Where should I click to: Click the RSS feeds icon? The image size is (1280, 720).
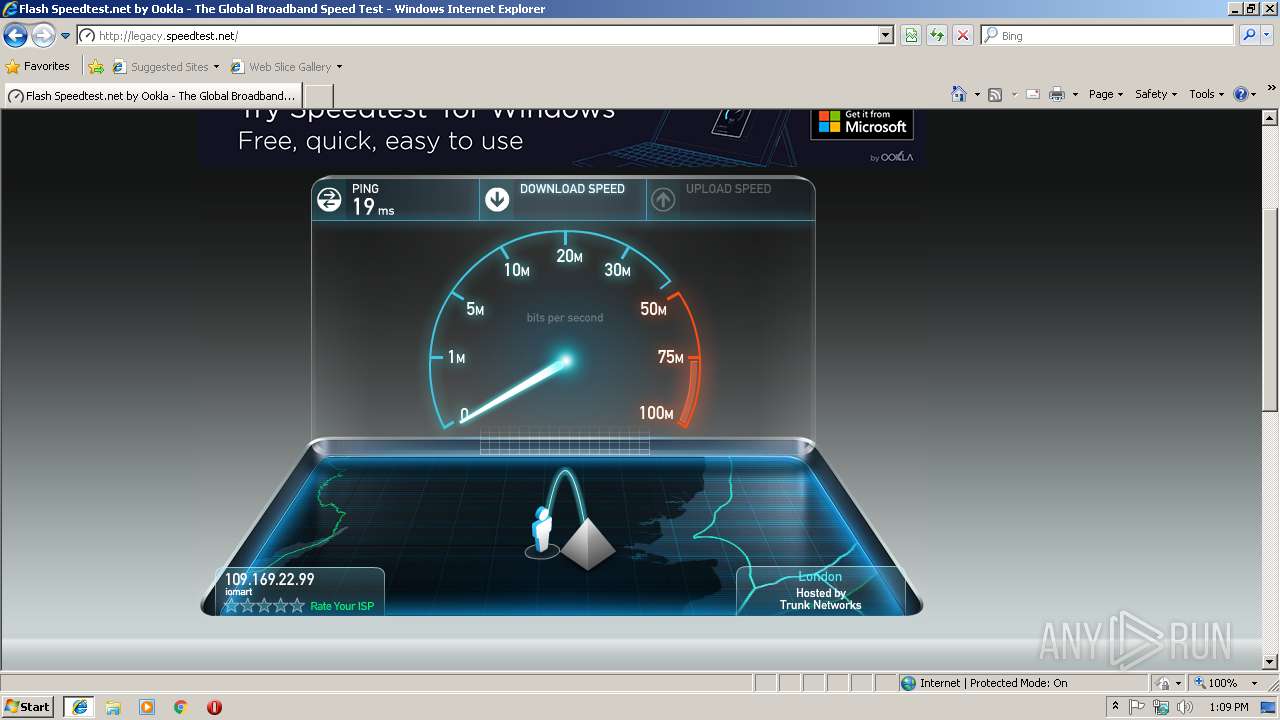[x=995, y=94]
